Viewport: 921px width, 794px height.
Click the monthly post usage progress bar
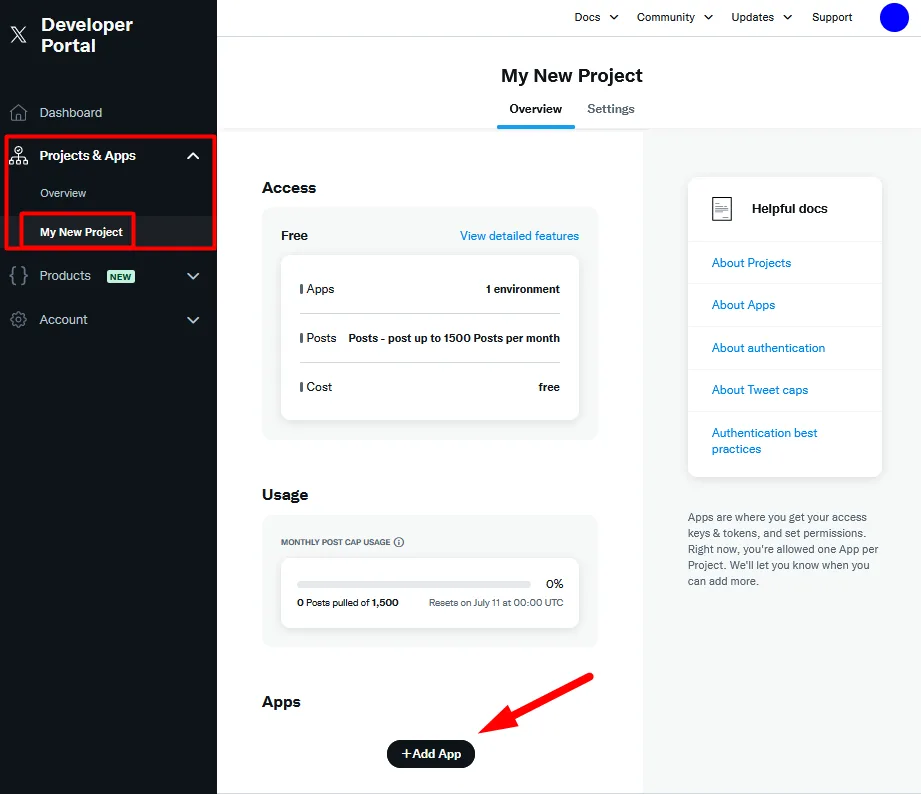(414, 584)
